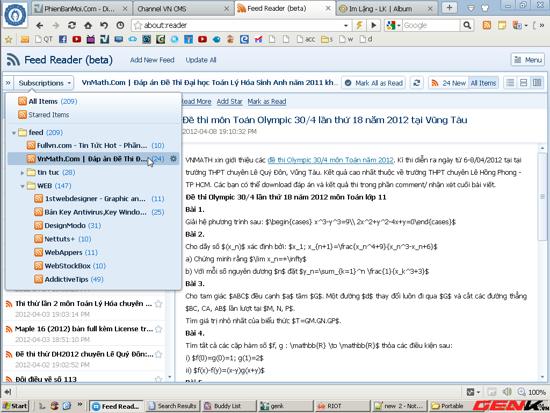The image size is (550, 413).
Task: Switch filter to All Items
Action: point(483,83)
